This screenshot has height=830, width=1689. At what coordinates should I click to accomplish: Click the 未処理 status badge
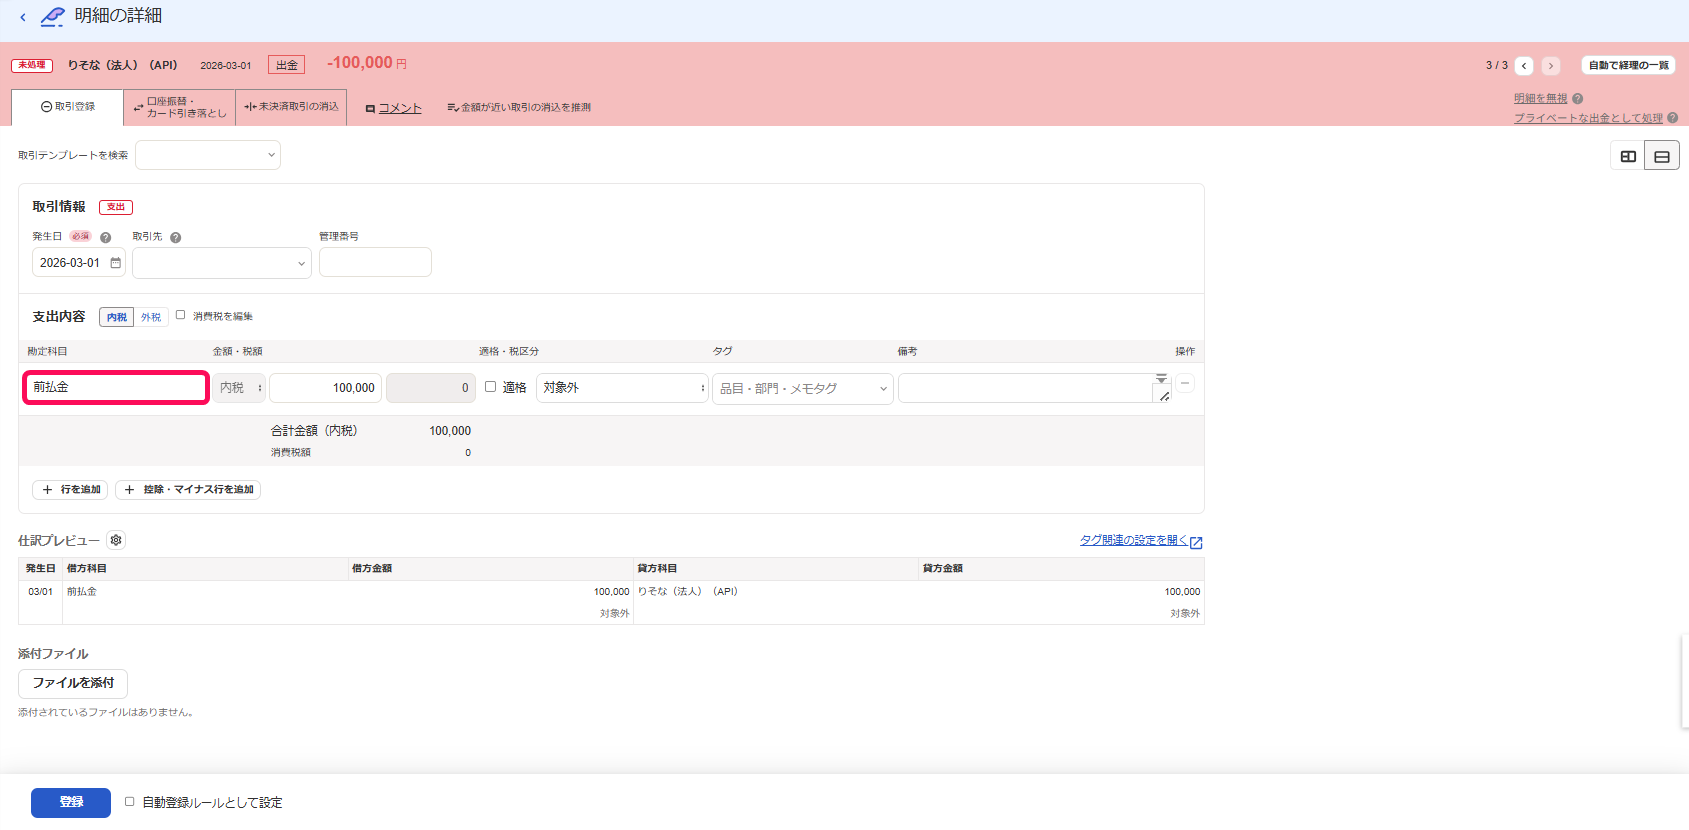(x=32, y=65)
